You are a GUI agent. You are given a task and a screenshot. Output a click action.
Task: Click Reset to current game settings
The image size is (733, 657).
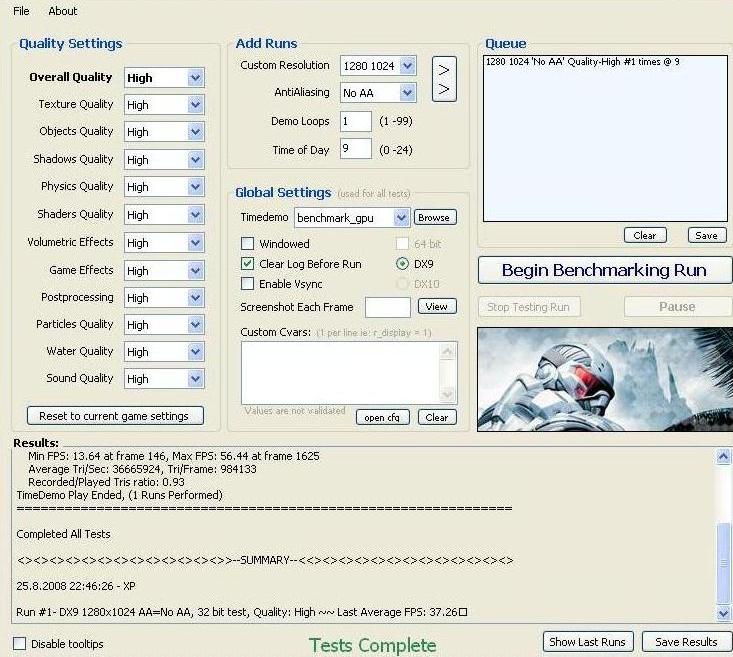[115, 416]
